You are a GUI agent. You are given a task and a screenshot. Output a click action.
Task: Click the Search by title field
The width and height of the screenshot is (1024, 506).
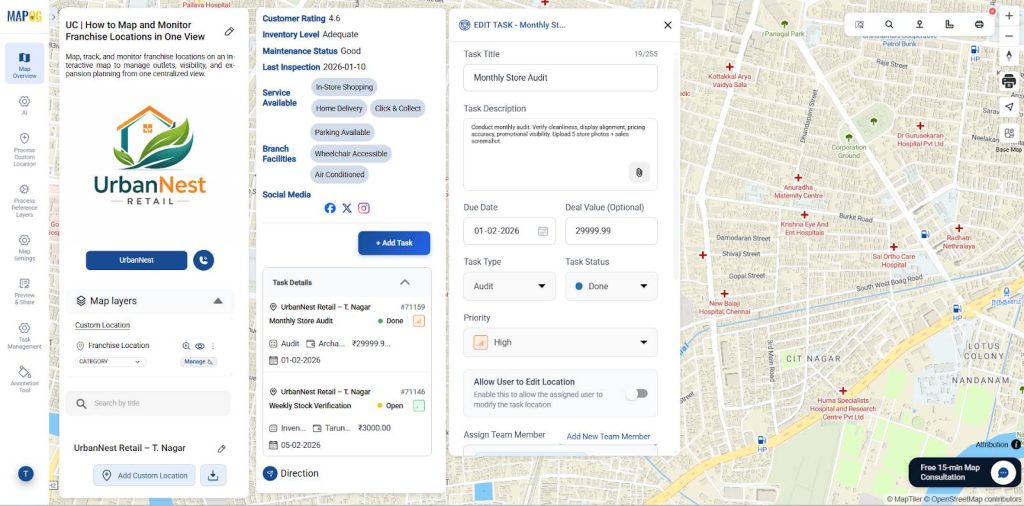pyautogui.click(x=148, y=403)
